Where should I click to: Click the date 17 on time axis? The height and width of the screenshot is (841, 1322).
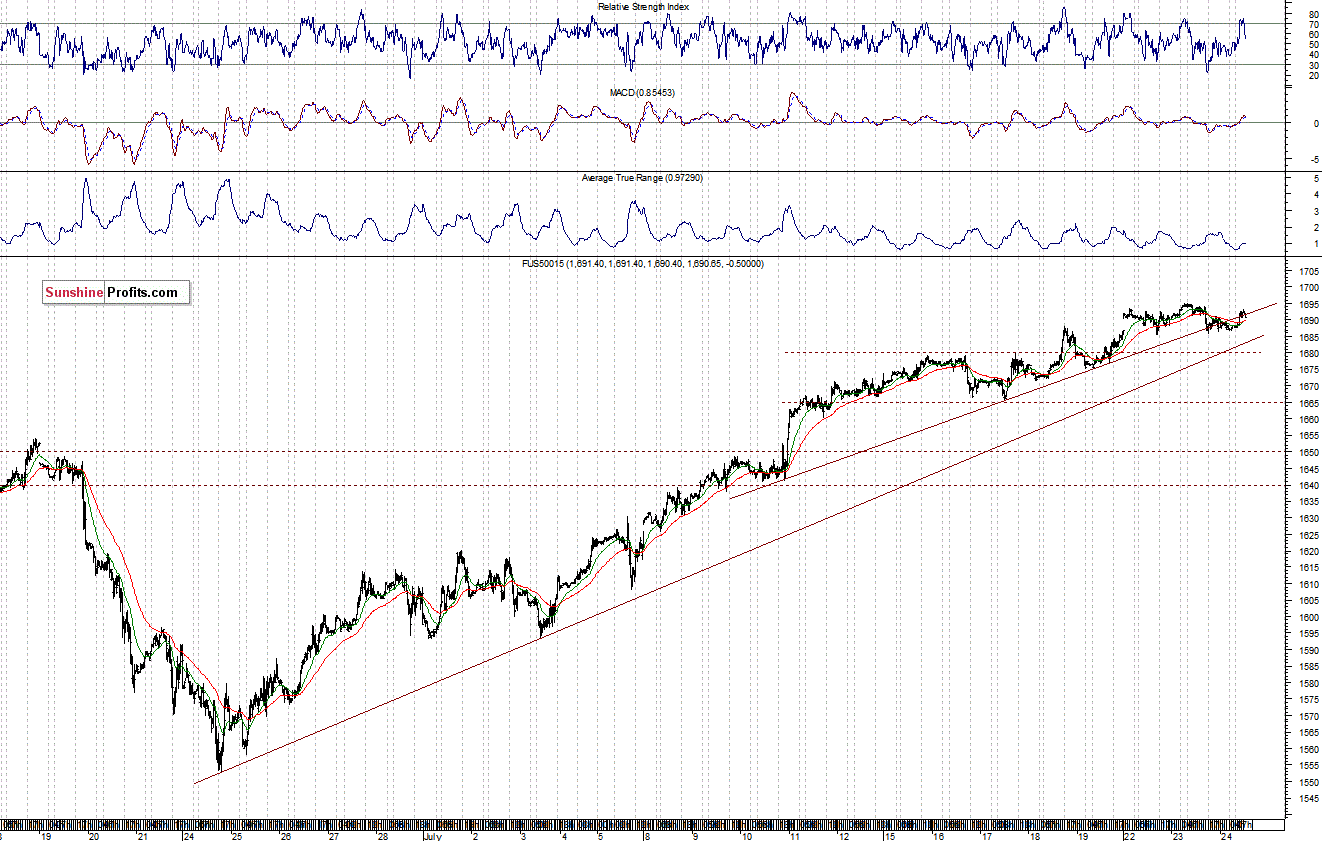(x=987, y=835)
